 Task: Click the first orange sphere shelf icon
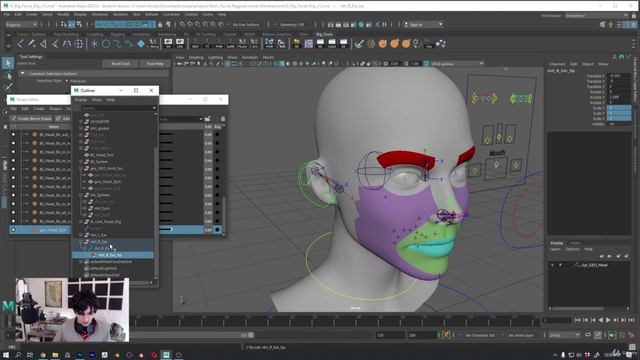(382, 44)
